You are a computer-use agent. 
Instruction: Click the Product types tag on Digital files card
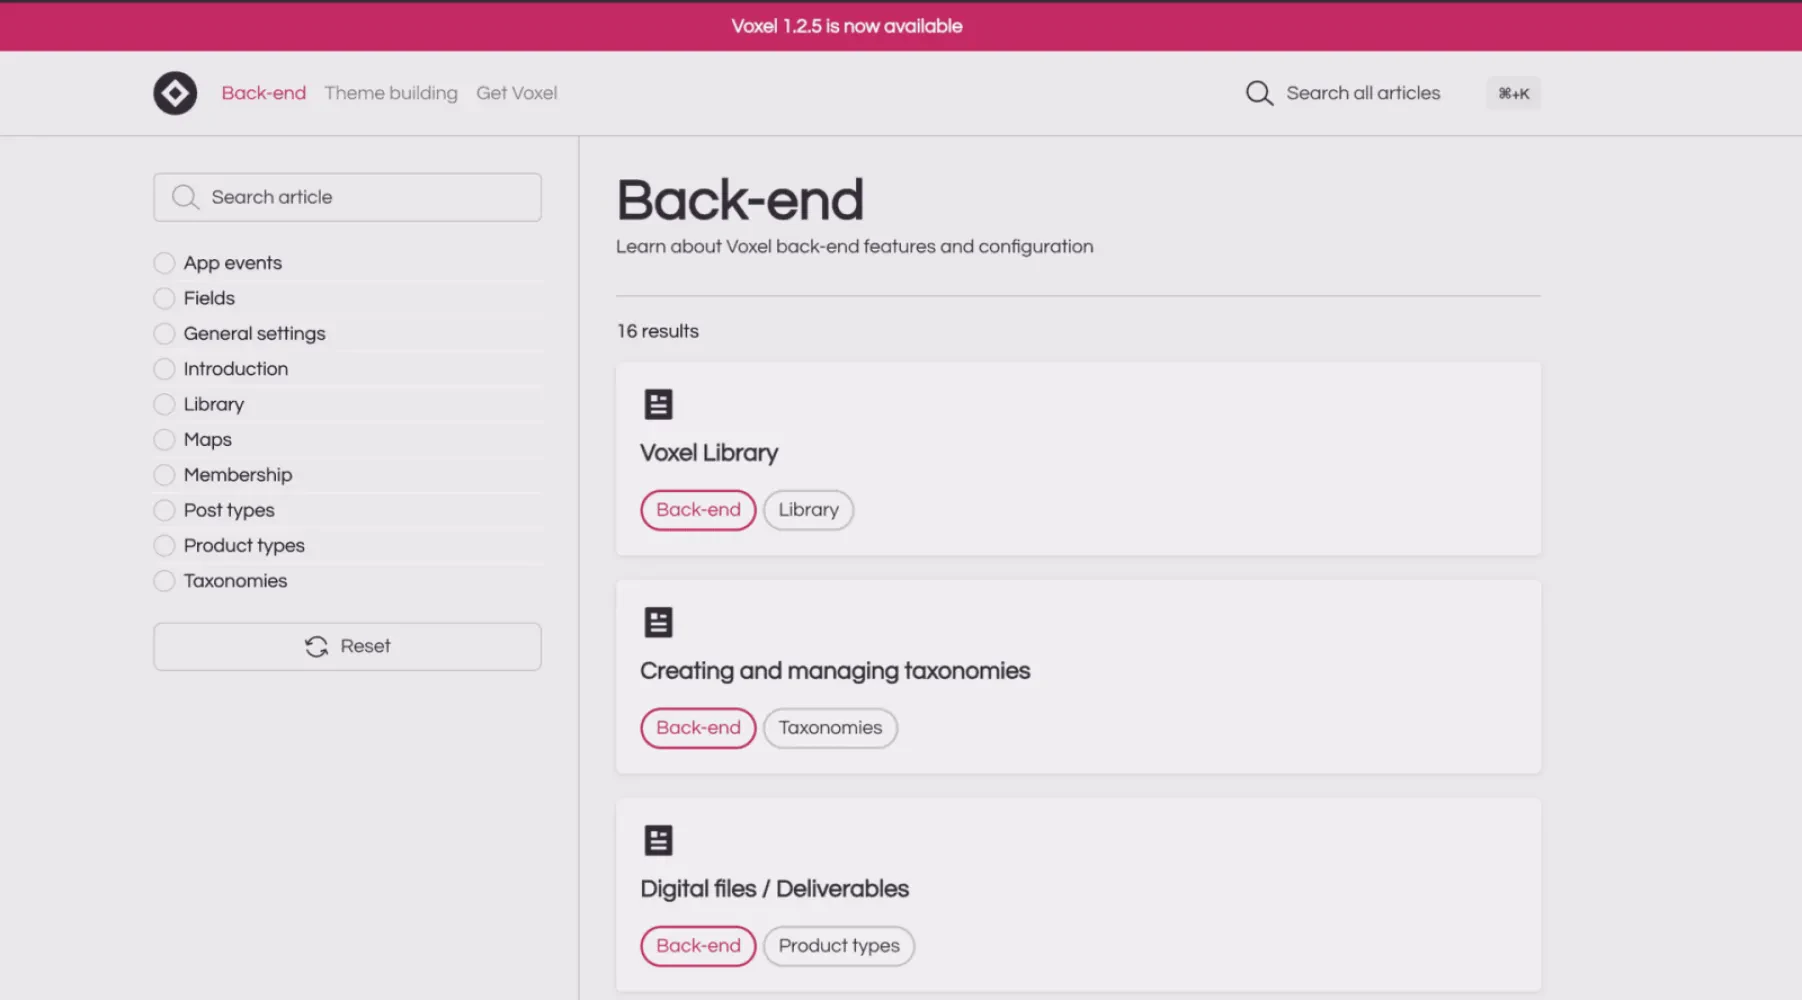point(839,946)
